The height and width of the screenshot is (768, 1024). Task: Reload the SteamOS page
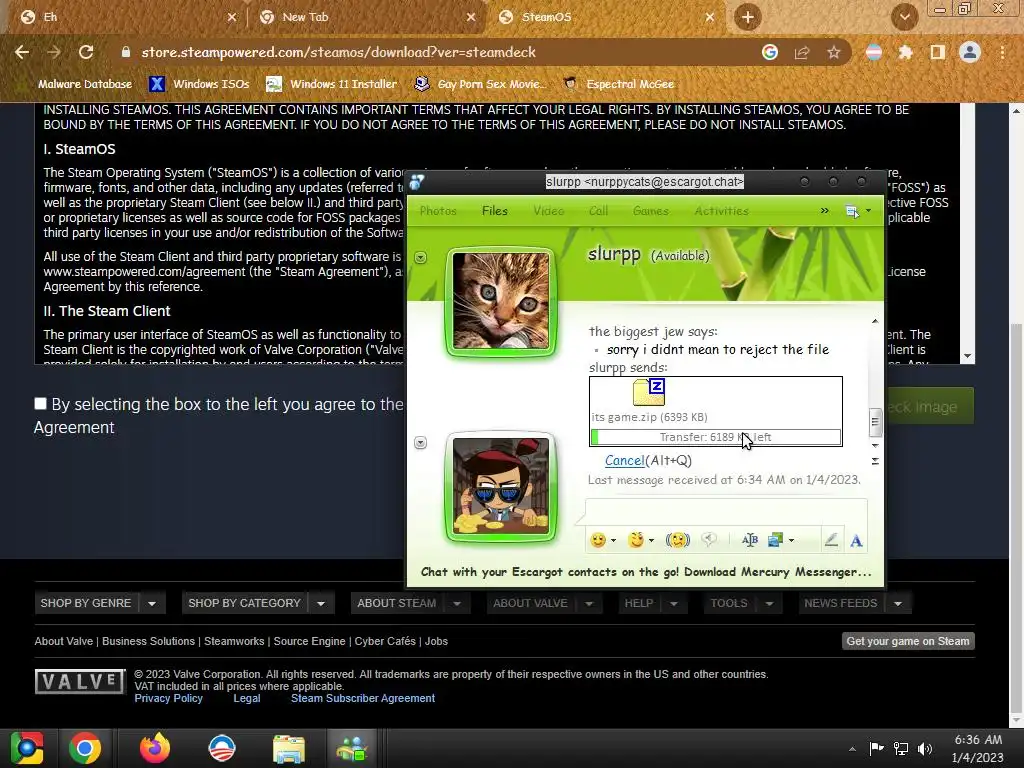(x=86, y=52)
